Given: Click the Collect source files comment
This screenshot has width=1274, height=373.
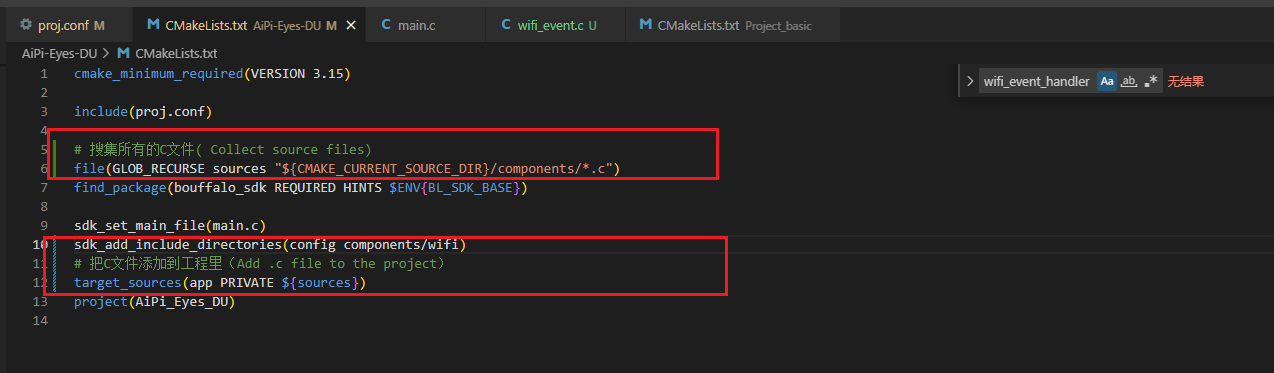Looking at the screenshot, I should click(x=223, y=149).
